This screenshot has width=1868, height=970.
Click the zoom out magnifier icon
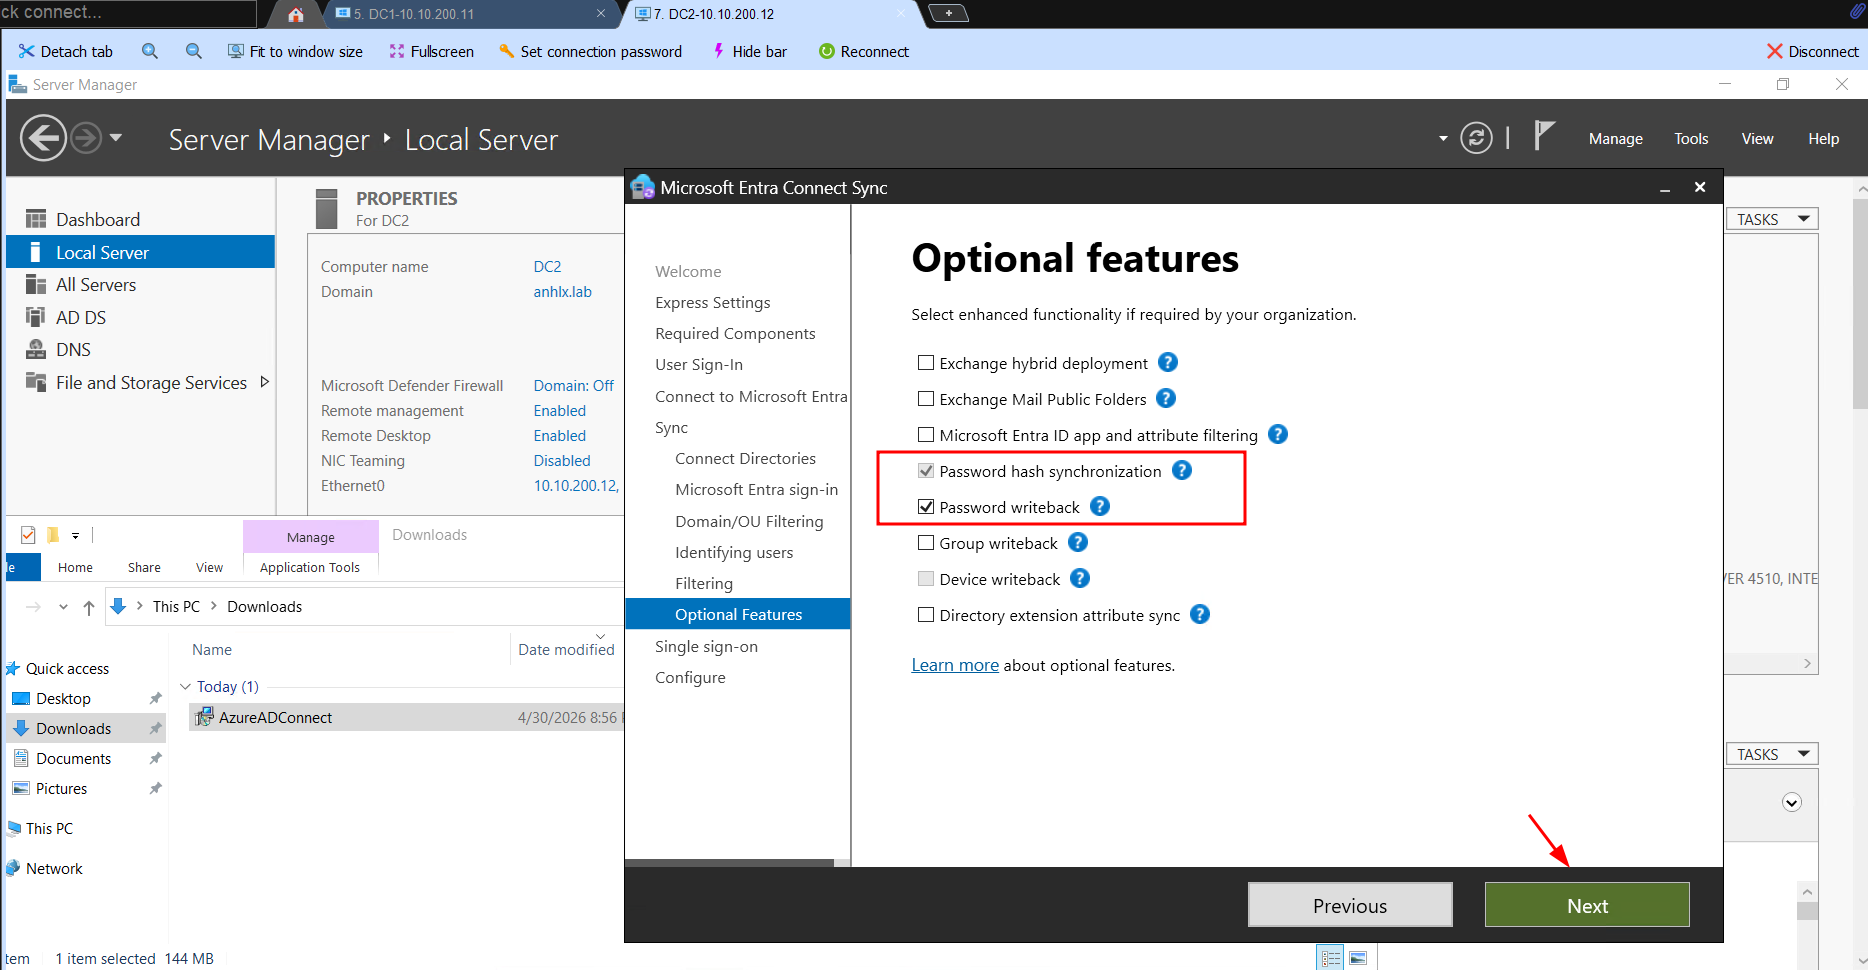click(x=194, y=51)
